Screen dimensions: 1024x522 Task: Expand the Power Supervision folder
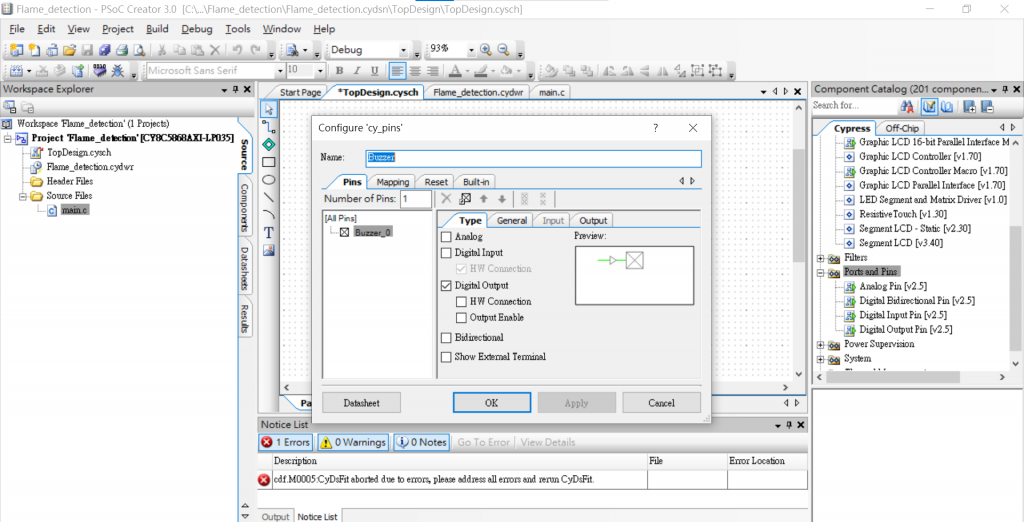pyautogui.click(x=821, y=344)
